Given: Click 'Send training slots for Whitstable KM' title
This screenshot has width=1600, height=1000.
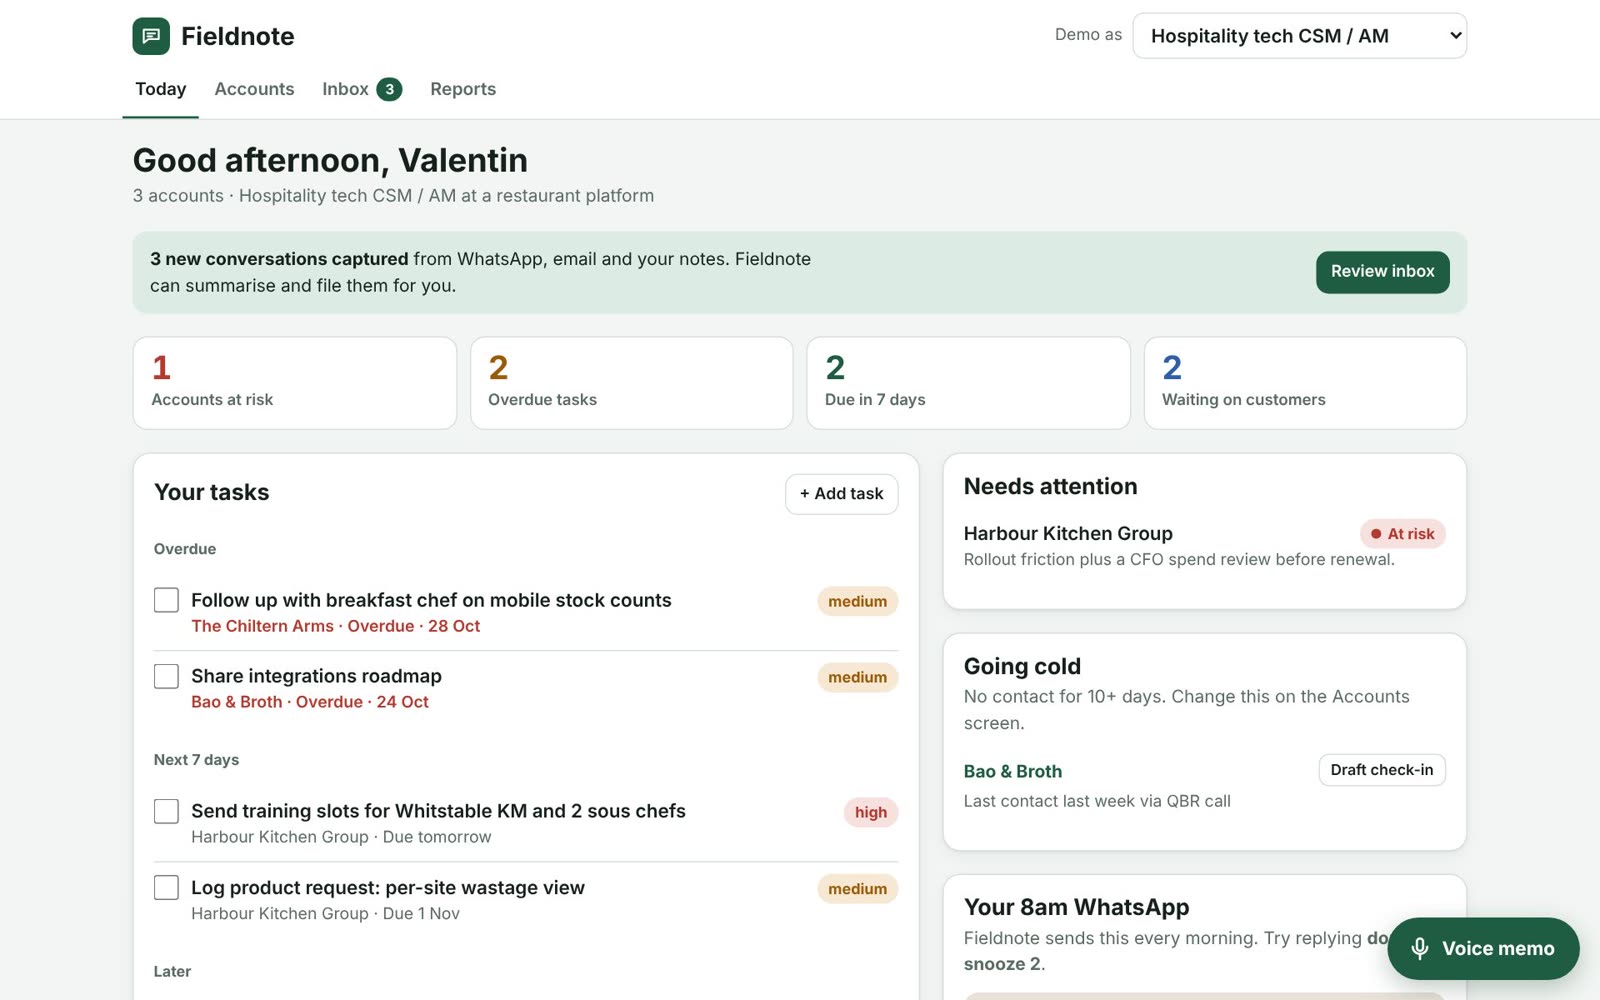Looking at the screenshot, I should tap(438, 811).
